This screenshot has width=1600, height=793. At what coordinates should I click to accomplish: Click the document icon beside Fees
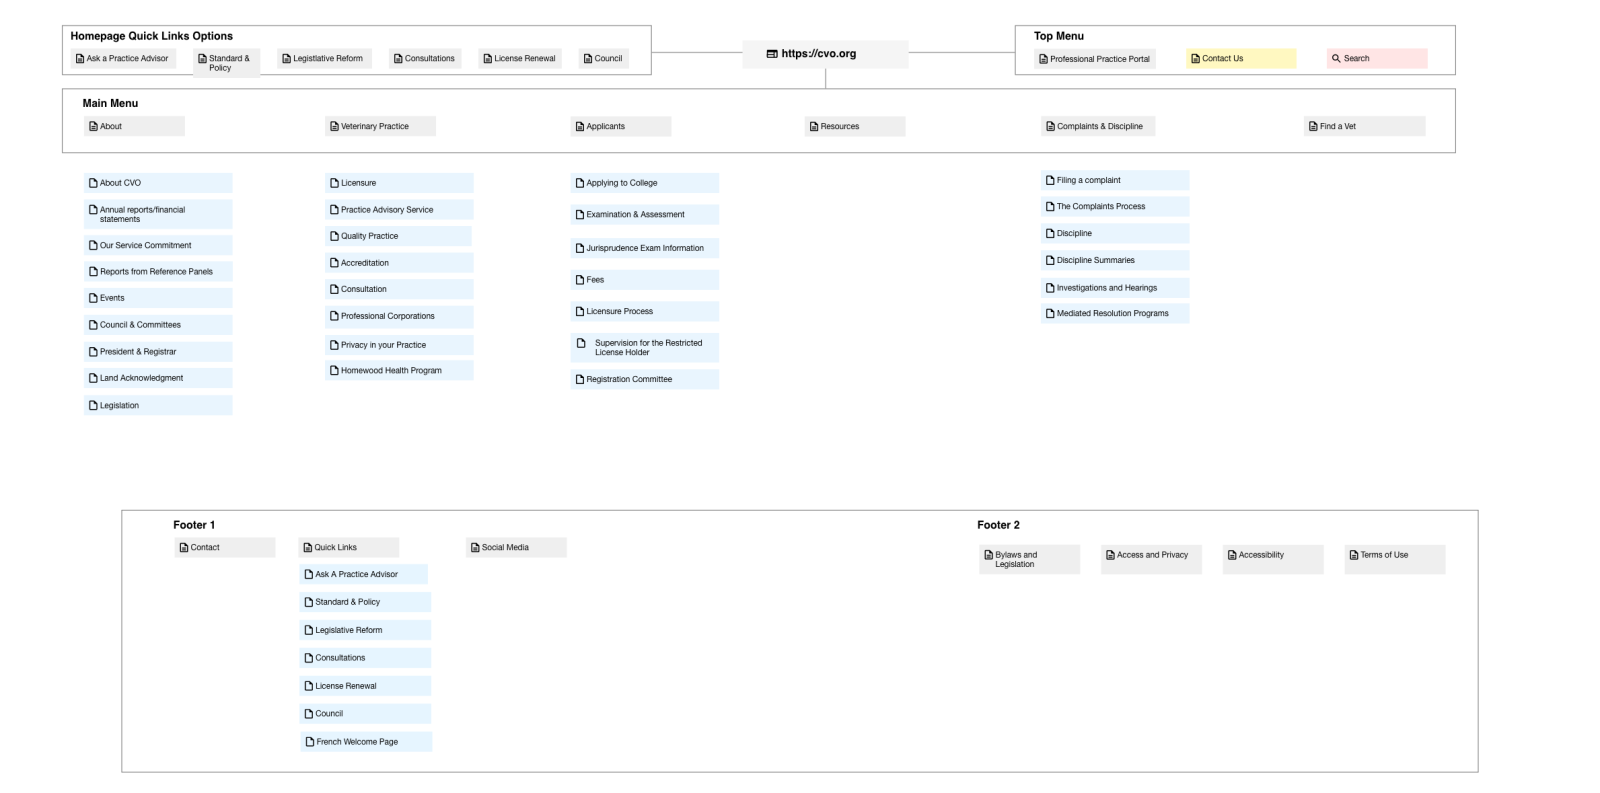pos(580,280)
